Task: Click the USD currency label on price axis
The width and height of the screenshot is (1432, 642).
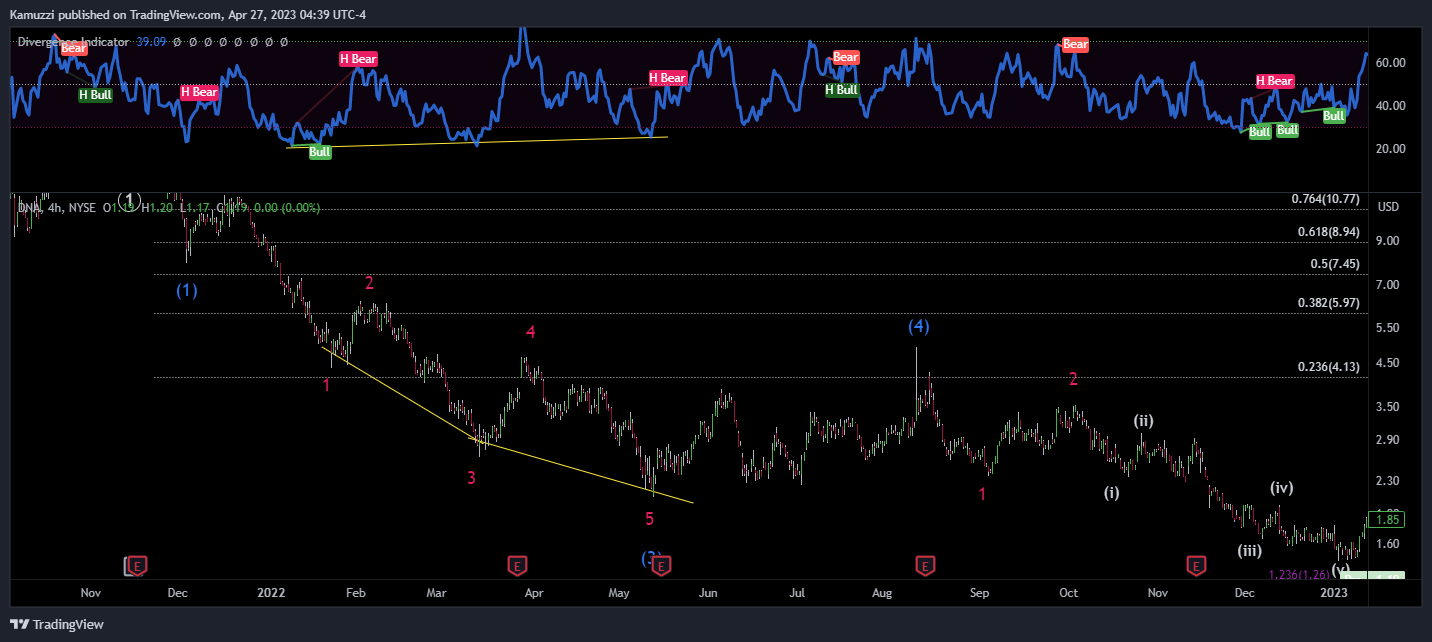Action: [x=1388, y=207]
